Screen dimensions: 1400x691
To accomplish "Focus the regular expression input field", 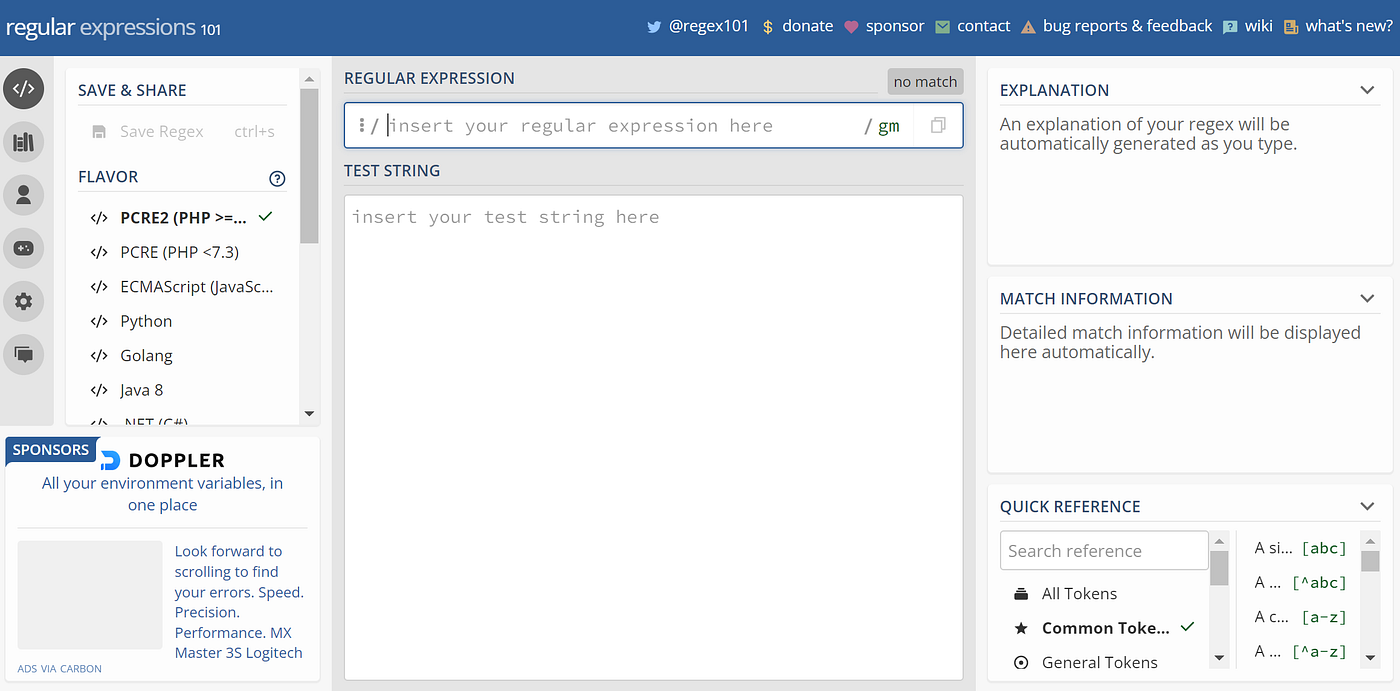I will point(620,126).
